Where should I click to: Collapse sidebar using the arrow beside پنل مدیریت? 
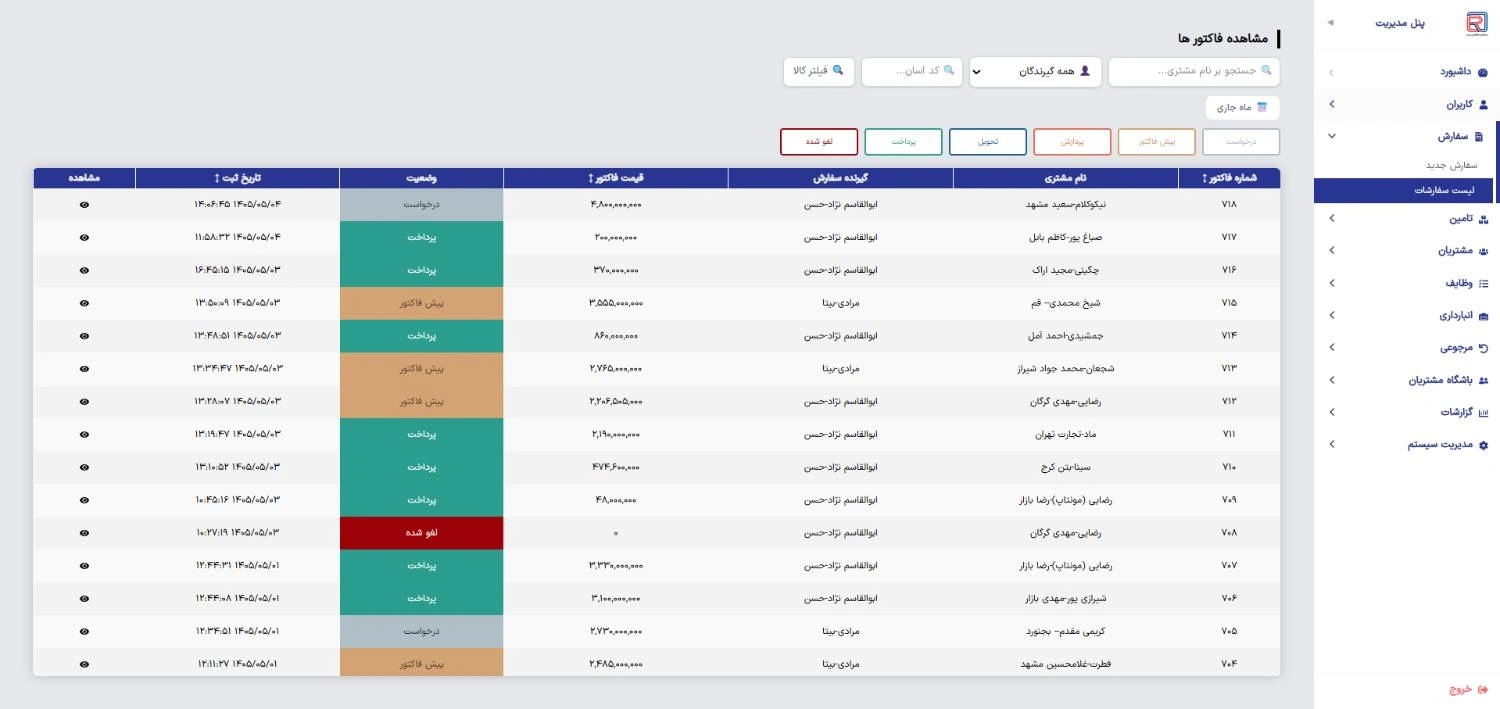(x=1330, y=22)
